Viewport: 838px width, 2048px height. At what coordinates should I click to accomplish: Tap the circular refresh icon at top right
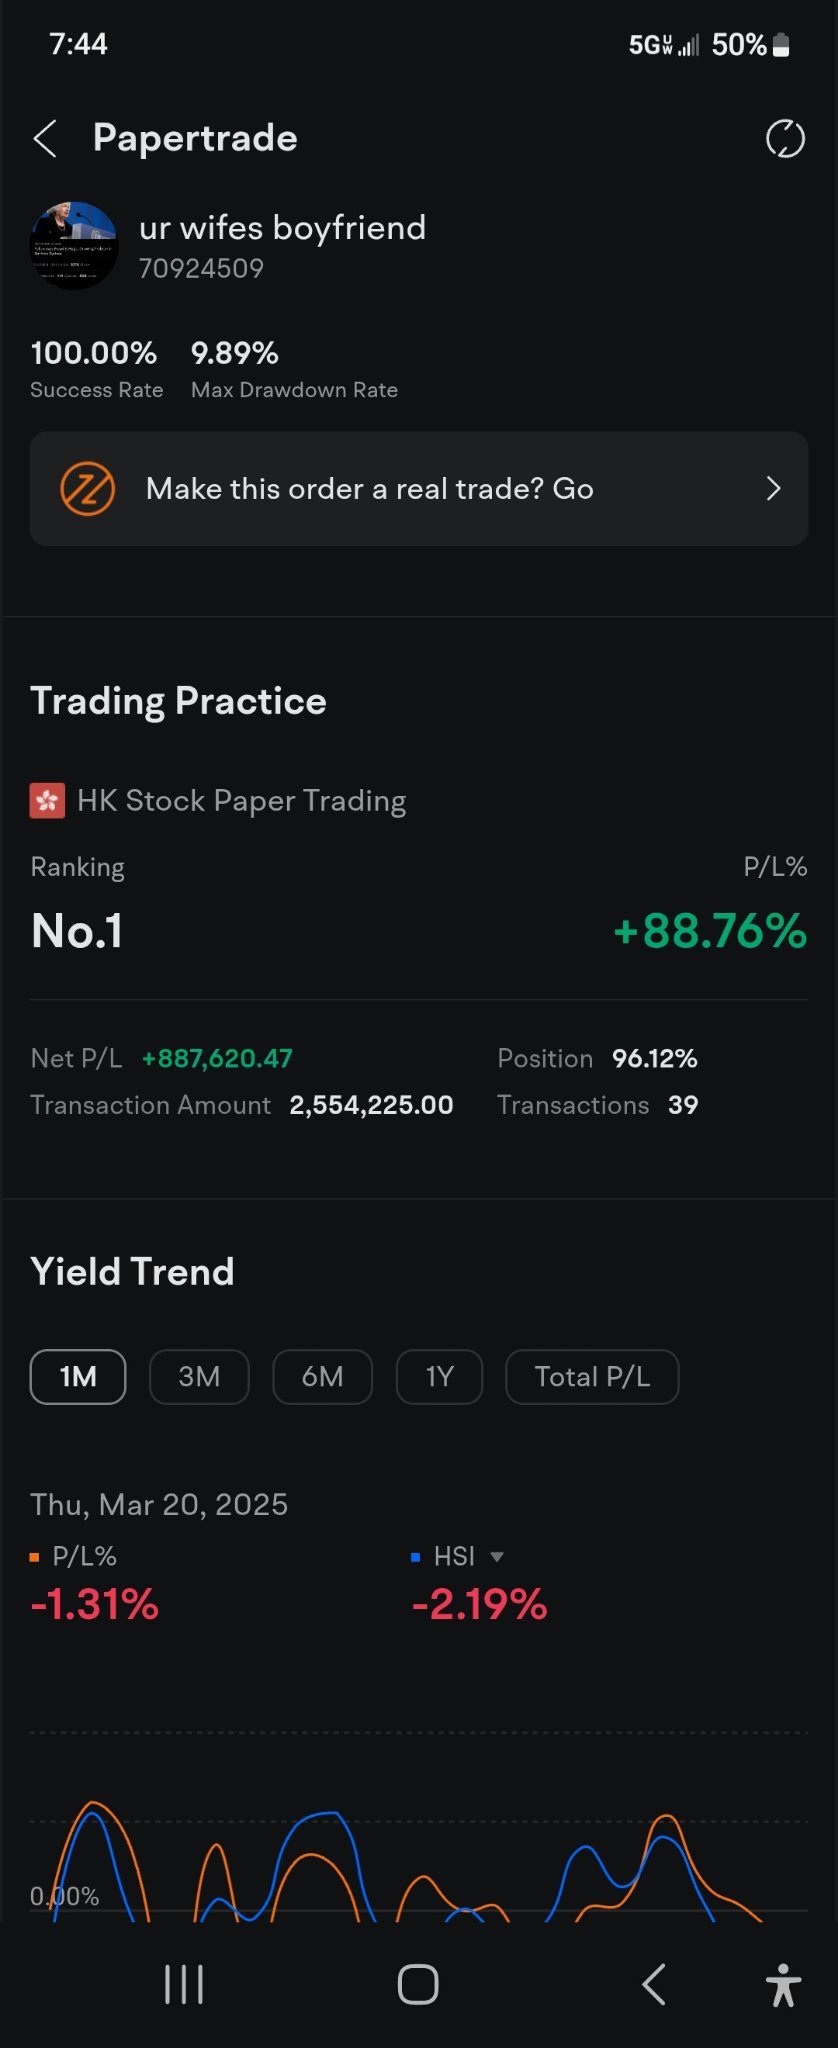[785, 139]
